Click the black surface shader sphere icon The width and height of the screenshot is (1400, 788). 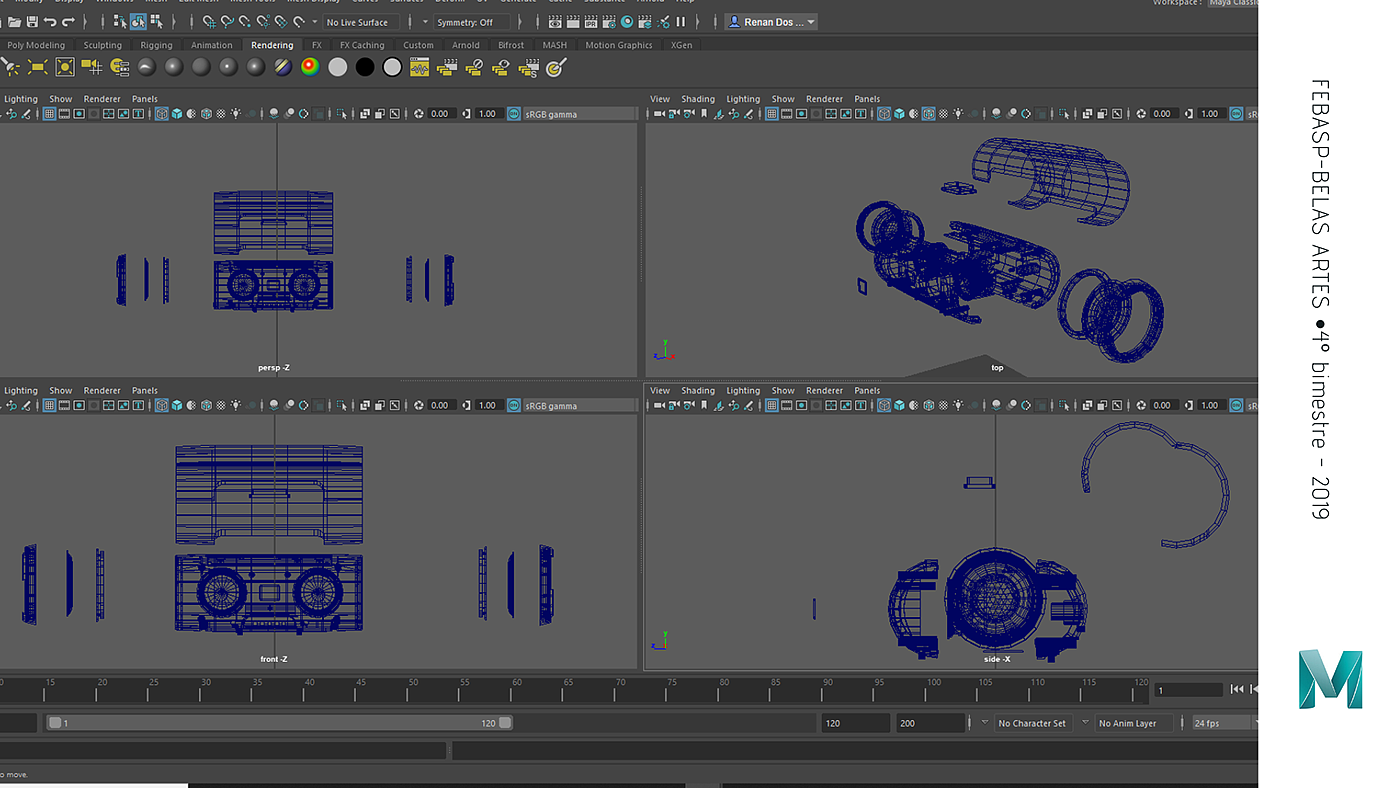tap(365, 67)
